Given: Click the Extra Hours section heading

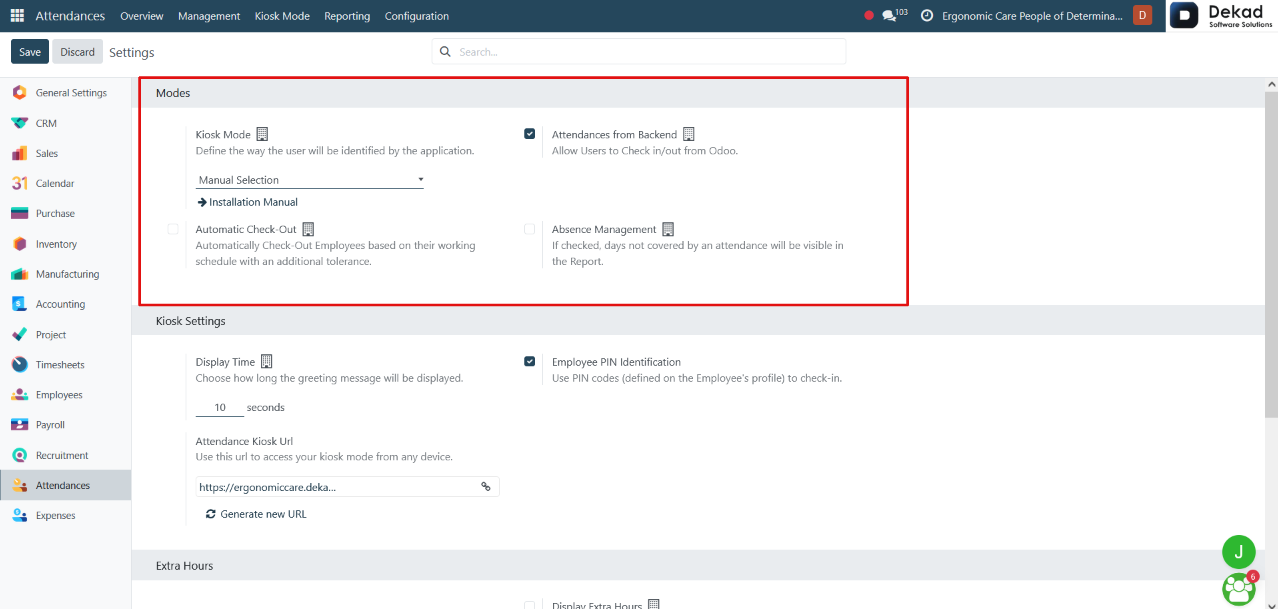Looking at the screenshot, I should [x=185, y=566].
